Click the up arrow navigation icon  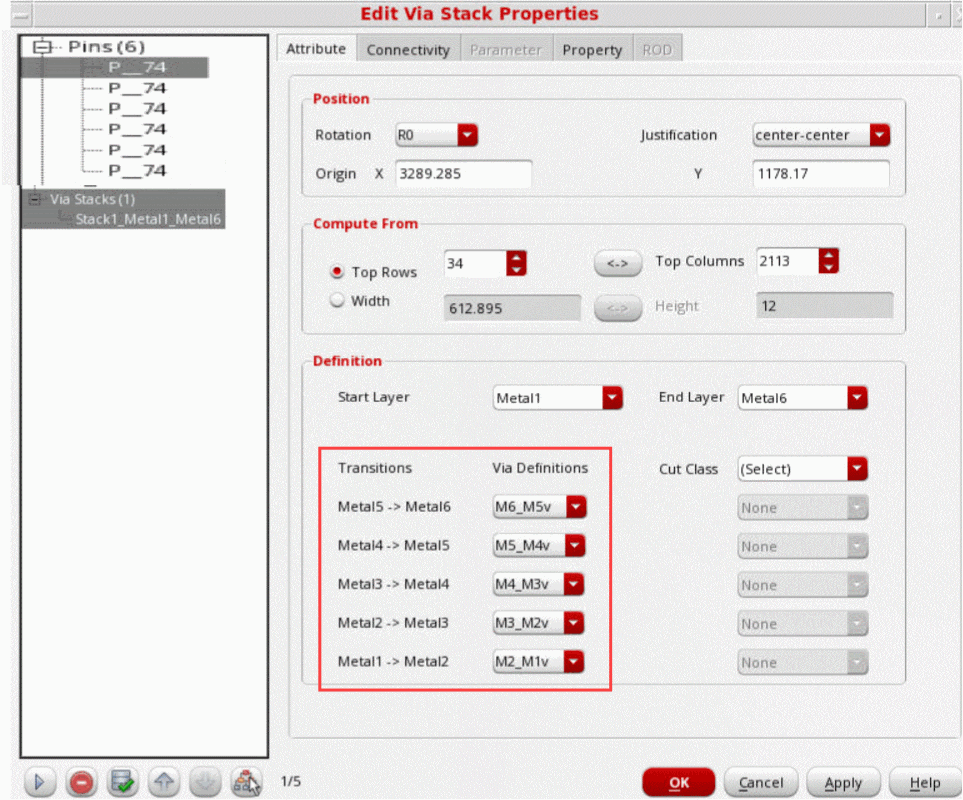tap(164, 782)
